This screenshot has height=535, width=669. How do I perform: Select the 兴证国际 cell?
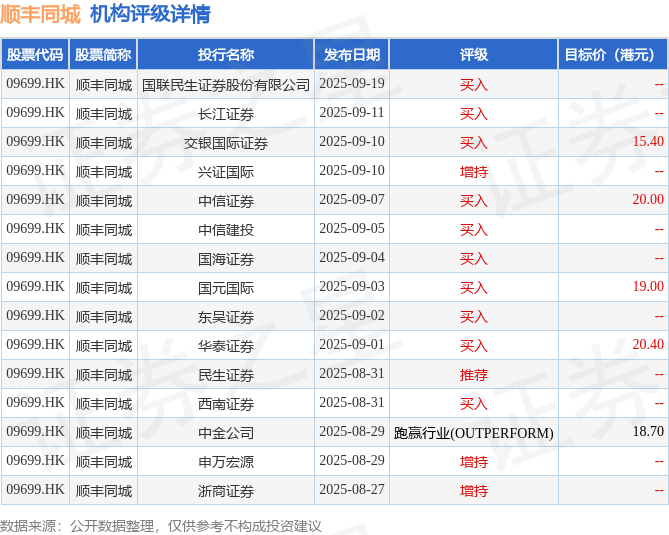tap(226, 172)
